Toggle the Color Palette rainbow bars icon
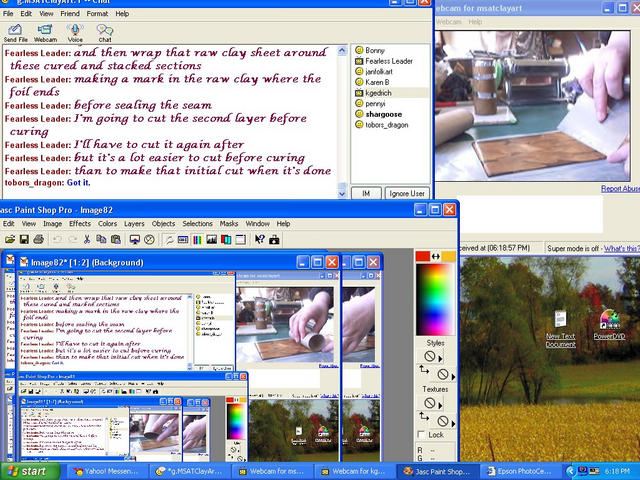640x480 pixels. [197, 240]
